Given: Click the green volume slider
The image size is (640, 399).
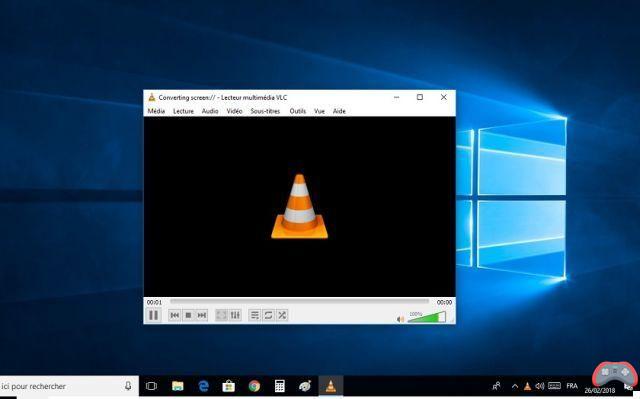Looking at the screenshot, I should (x=427, y=317).
